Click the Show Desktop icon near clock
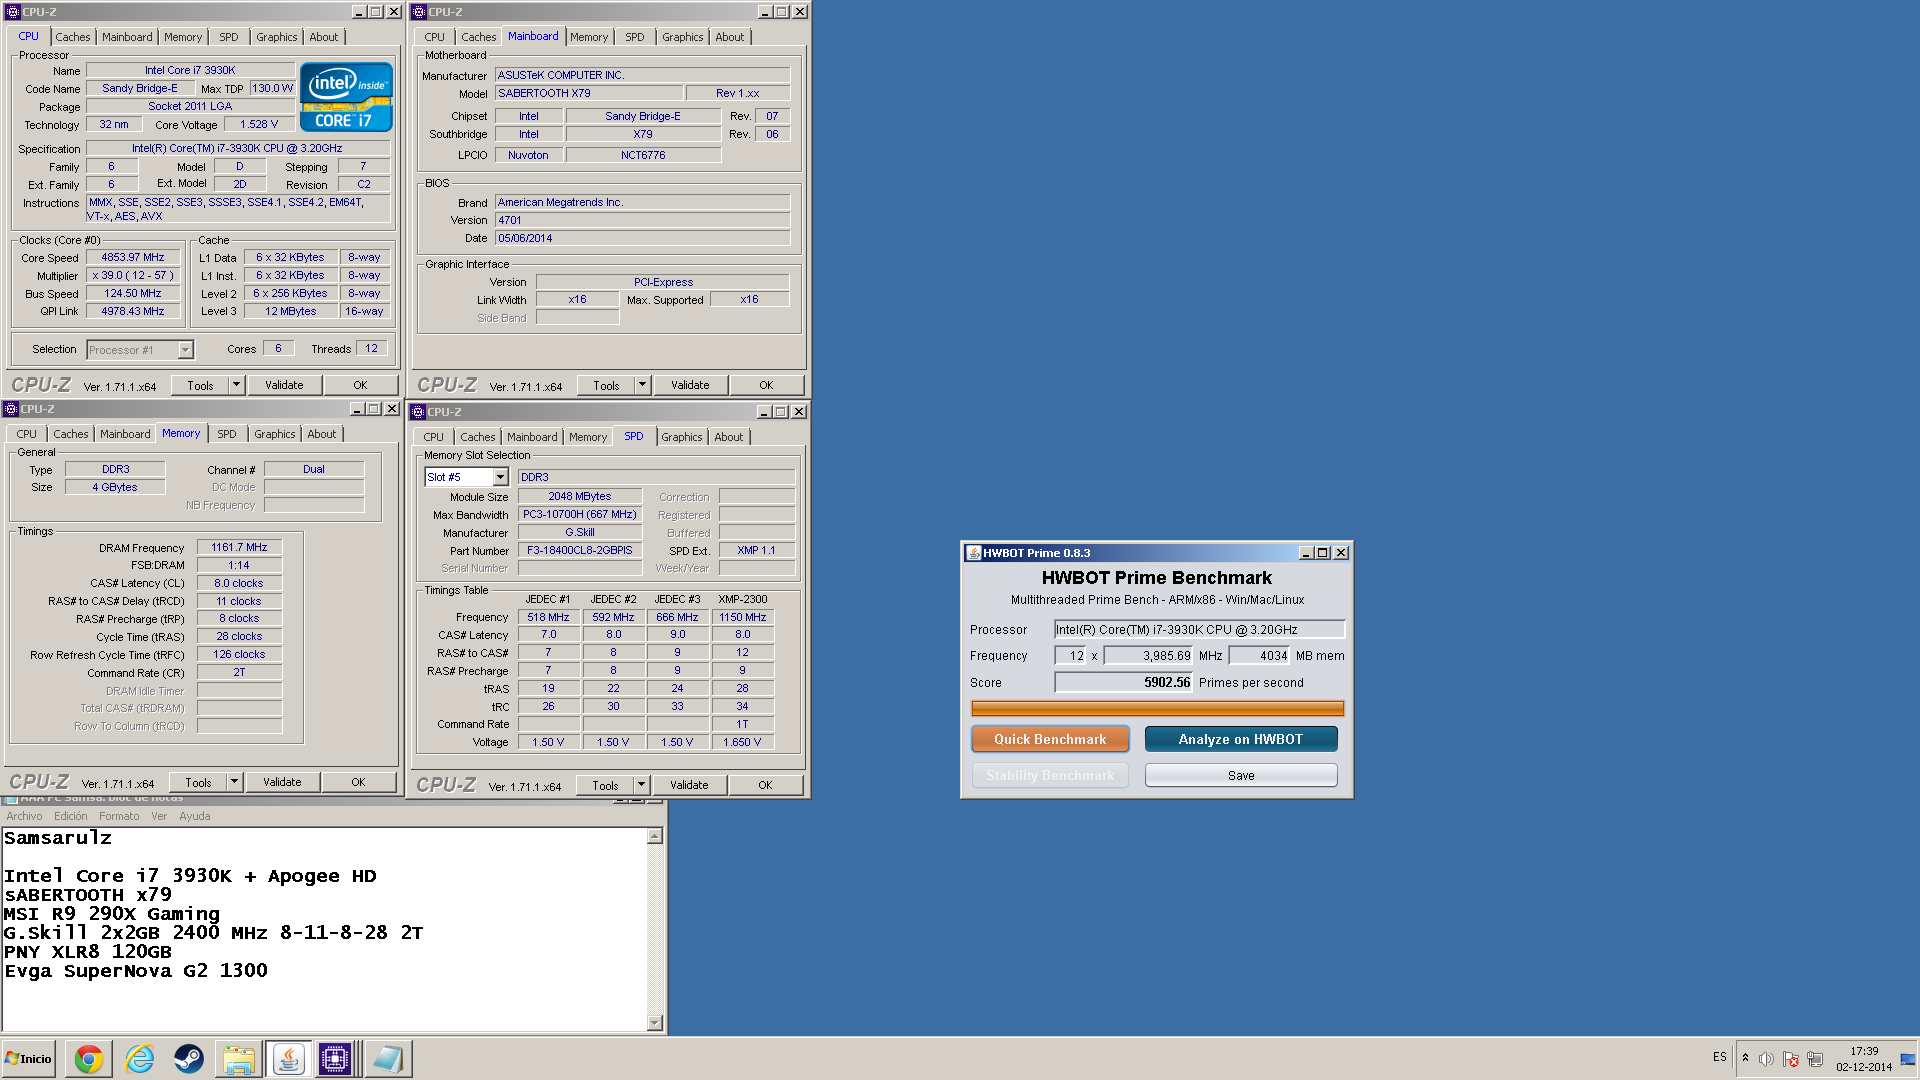This screenshot has width=1920, height=1080. click(1907, 1059)
